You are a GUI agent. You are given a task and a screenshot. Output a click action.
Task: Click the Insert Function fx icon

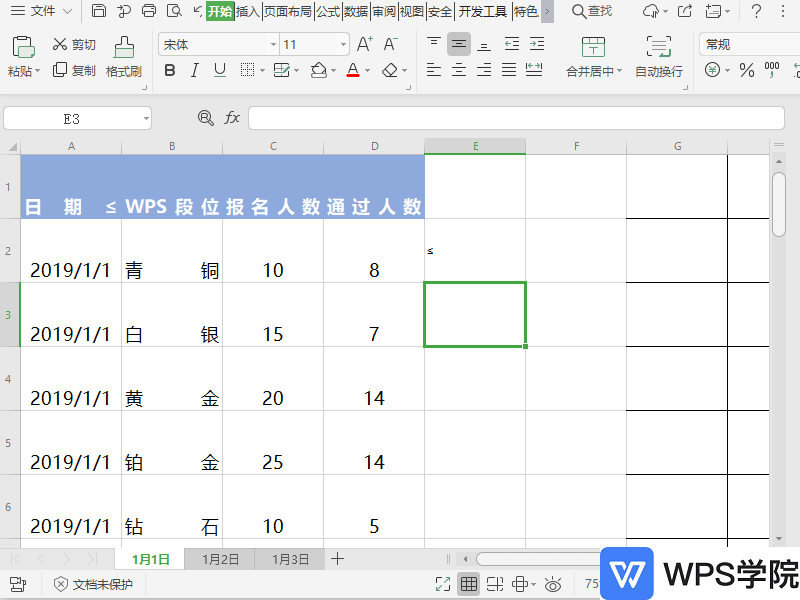[x=232, y=118]
